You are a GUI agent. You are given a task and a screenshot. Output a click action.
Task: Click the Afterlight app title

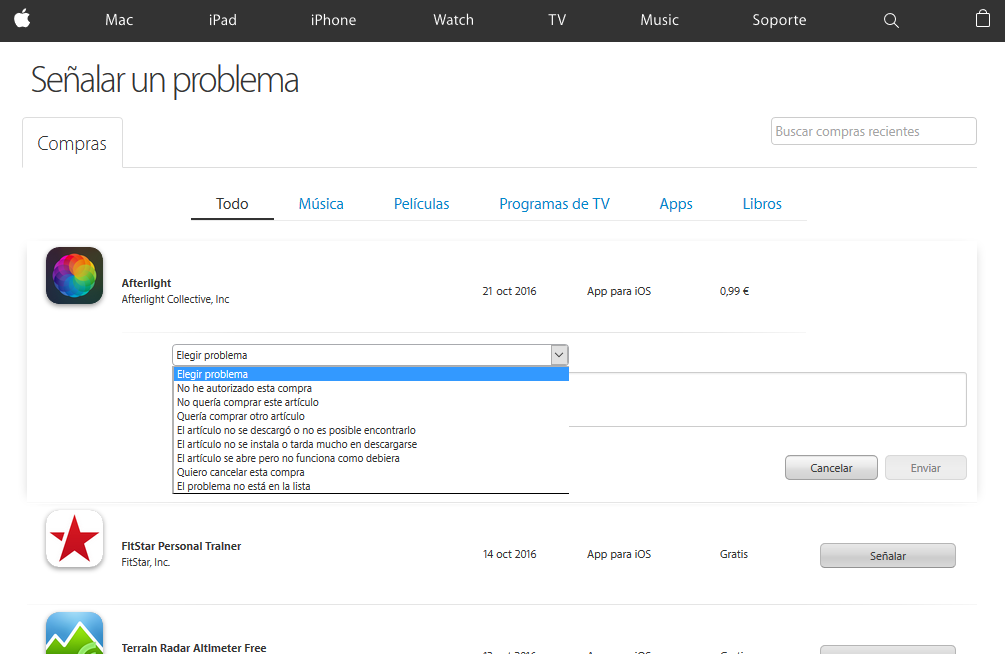[146, 283]
